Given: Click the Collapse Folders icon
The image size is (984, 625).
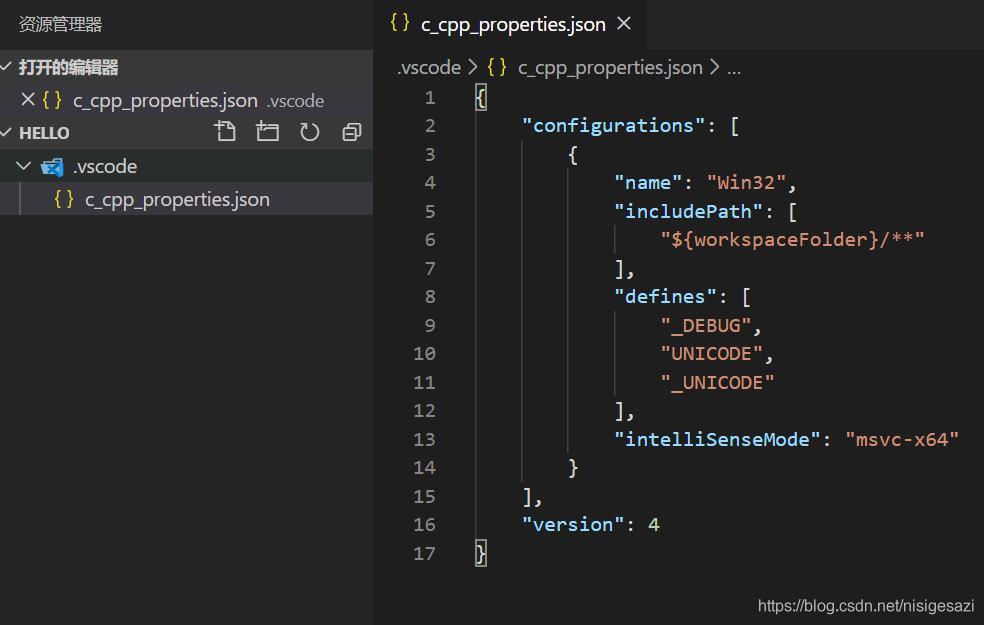Looking at the screenshot, I should [x=351, y=131].
